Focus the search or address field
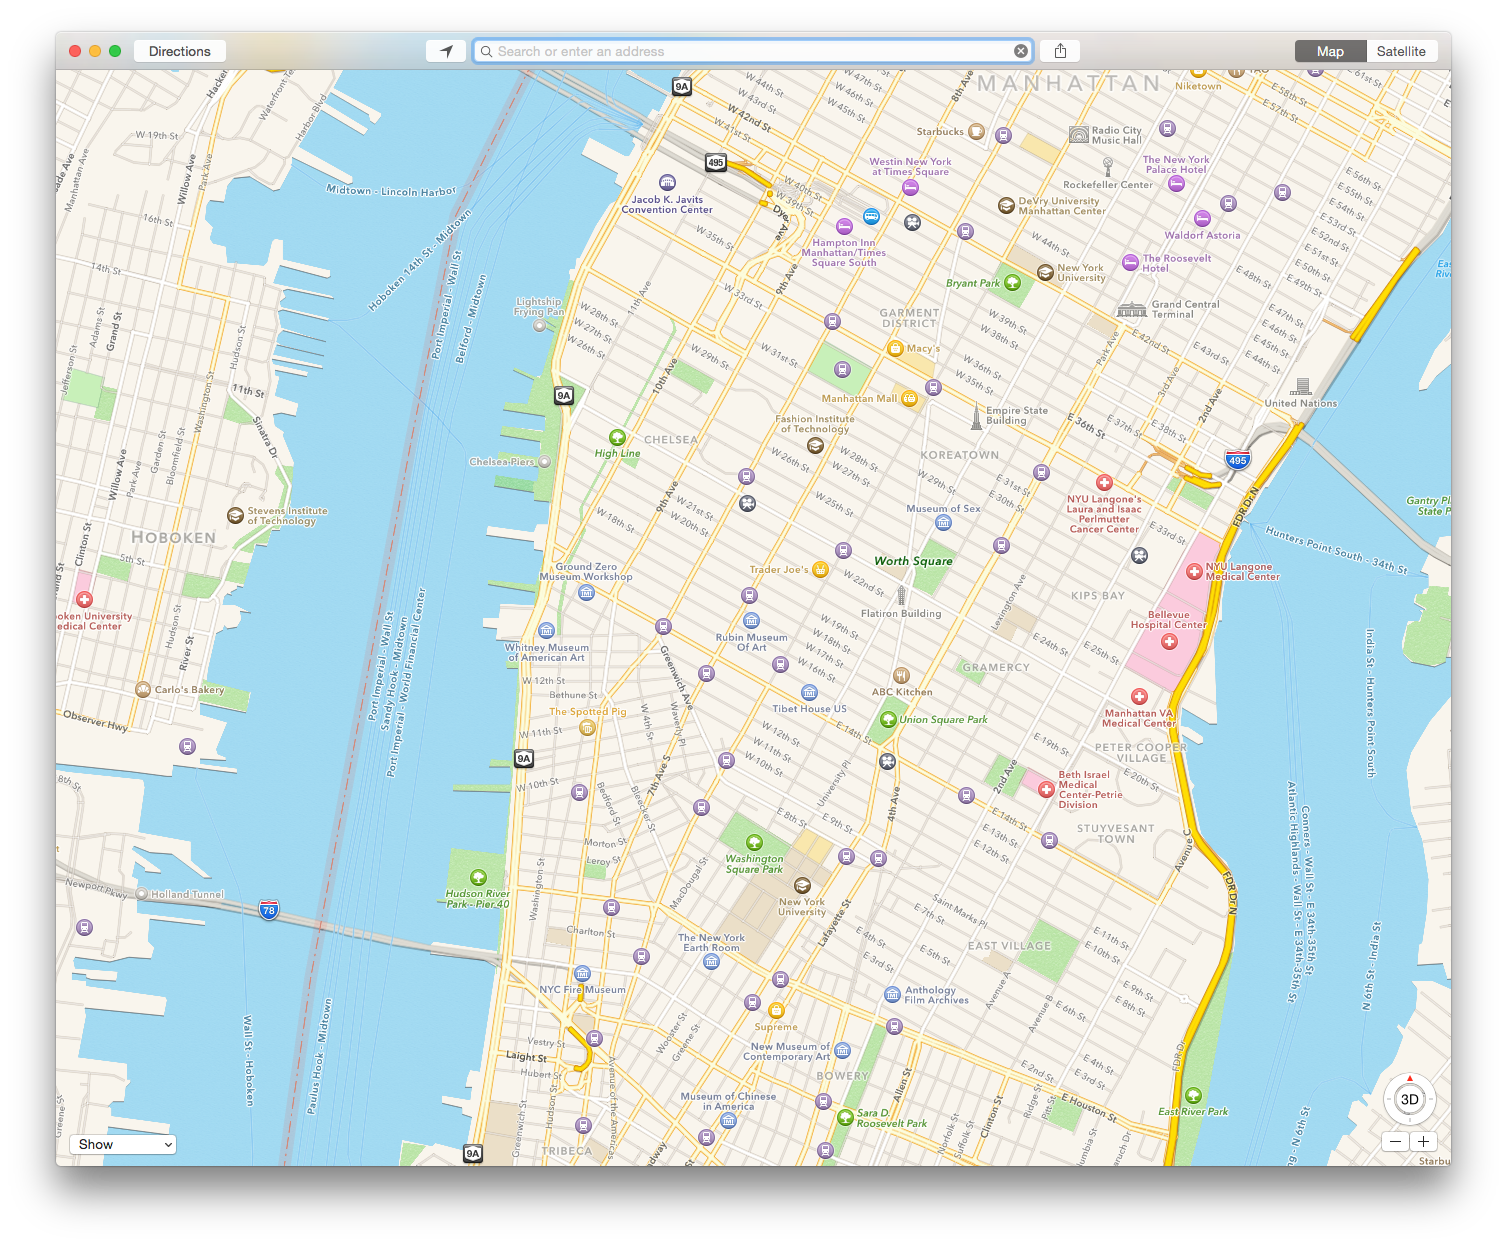The image size is (1507, 1246). (x=753, y=51)
